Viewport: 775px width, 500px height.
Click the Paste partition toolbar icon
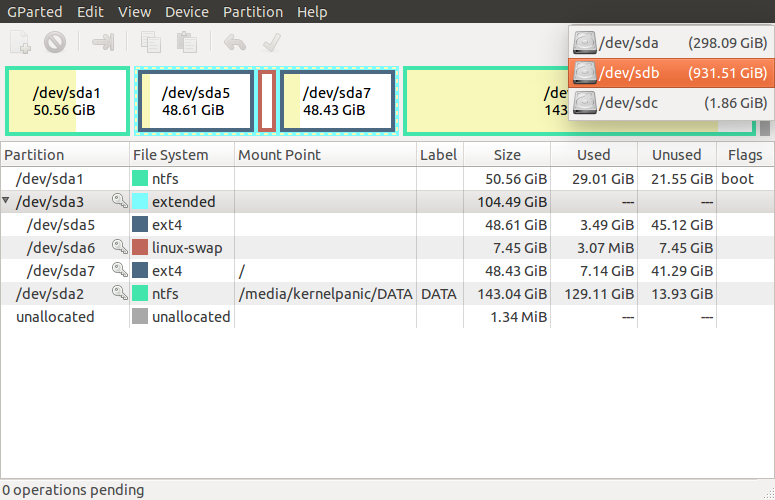click(187, 42)
